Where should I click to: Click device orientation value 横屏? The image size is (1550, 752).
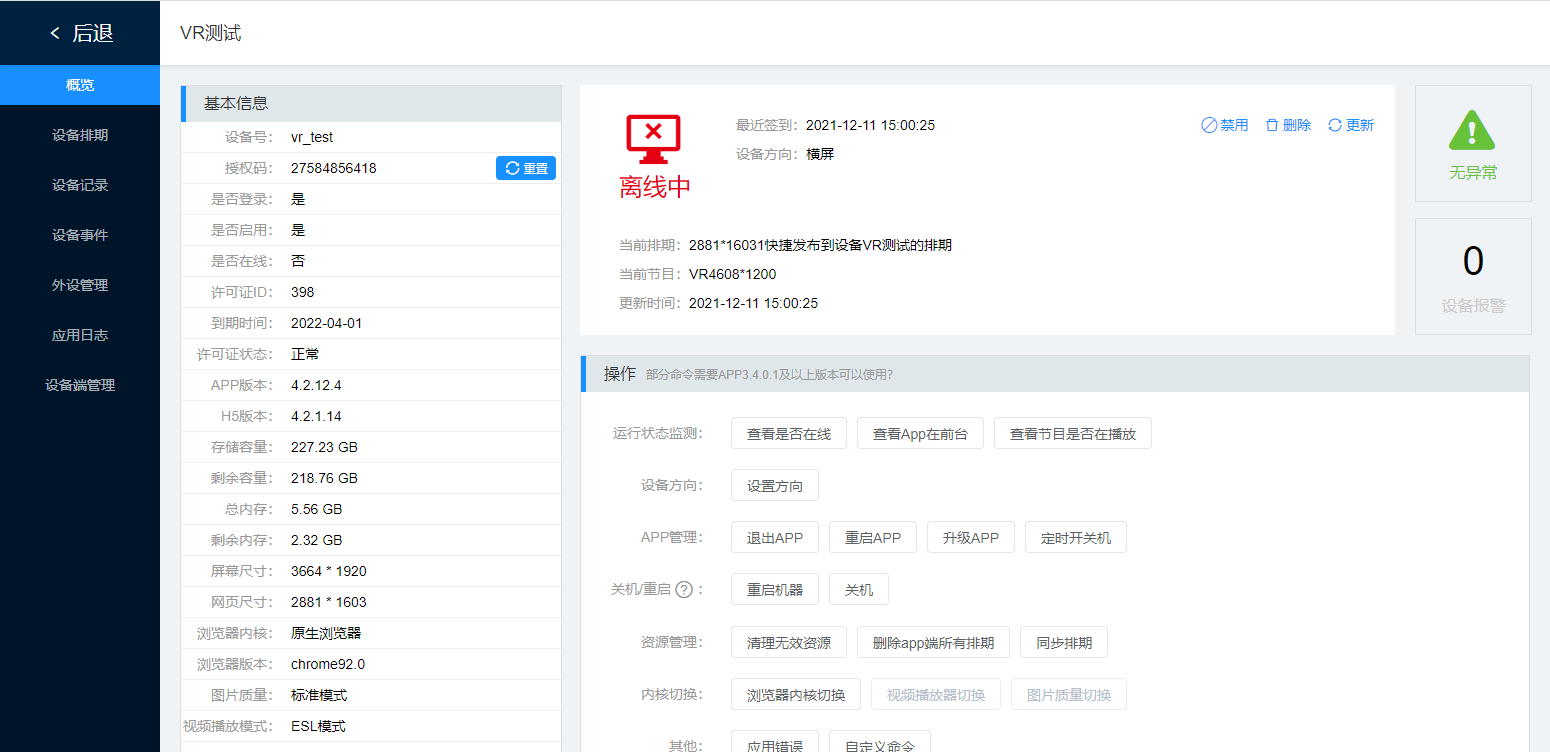pos(820,154)
